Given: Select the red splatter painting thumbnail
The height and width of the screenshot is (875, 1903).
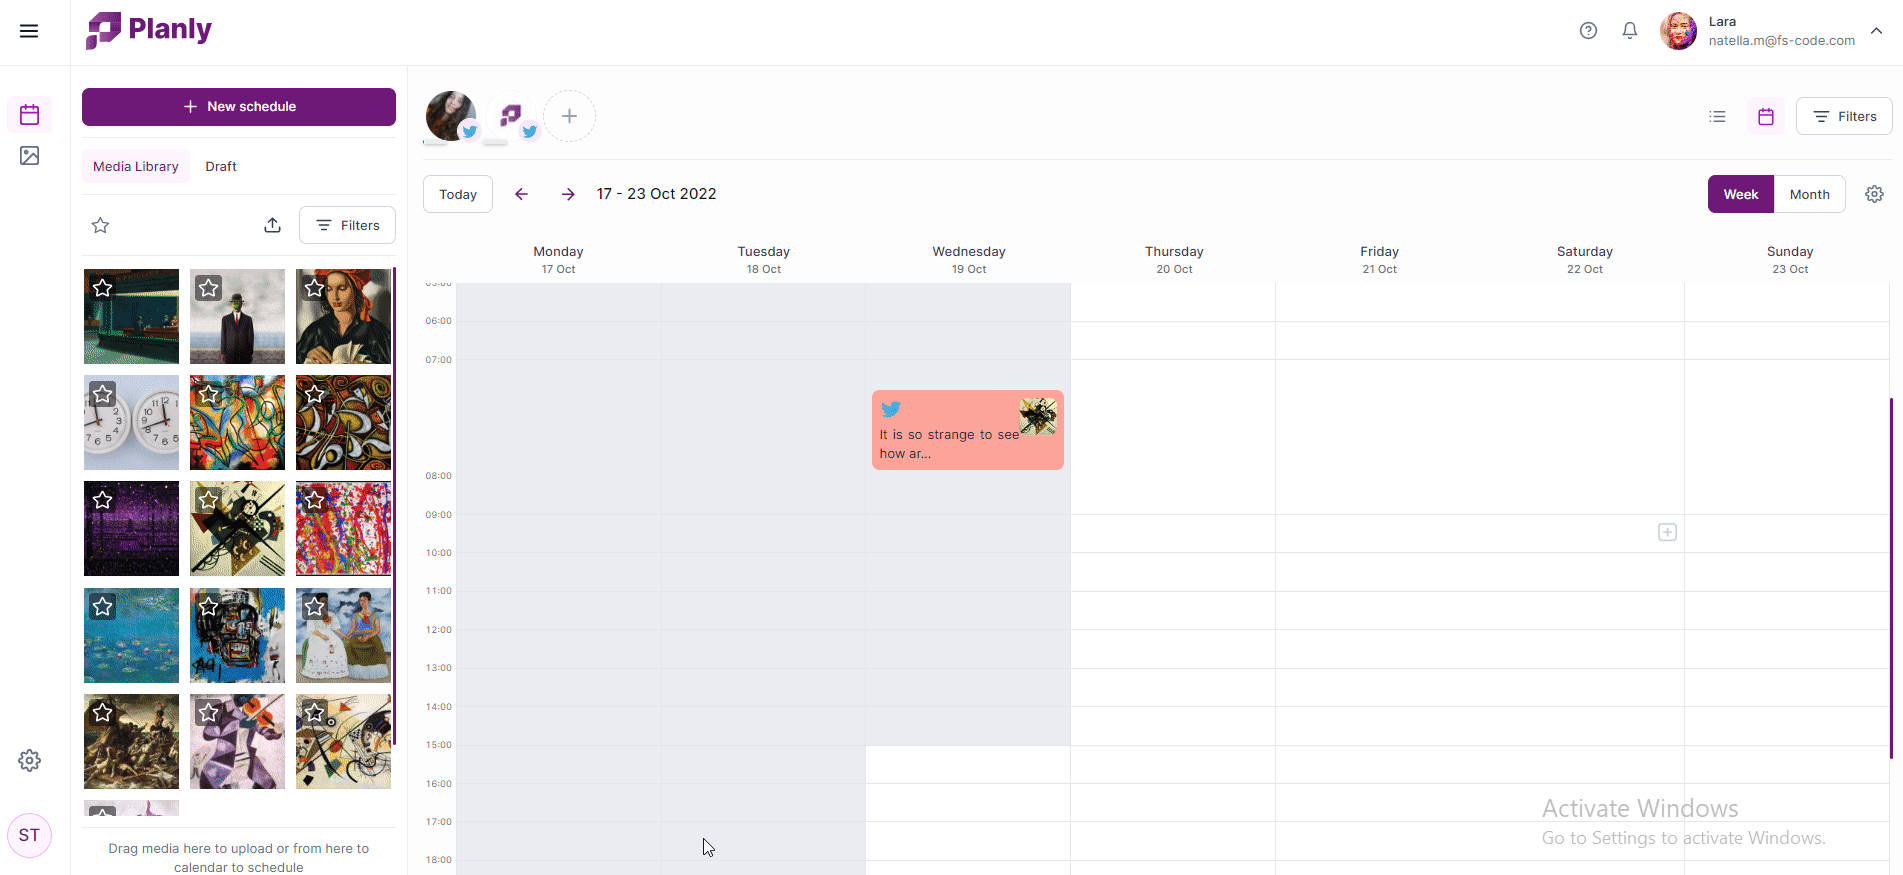Looking at the screenshot, I should 343,529.
